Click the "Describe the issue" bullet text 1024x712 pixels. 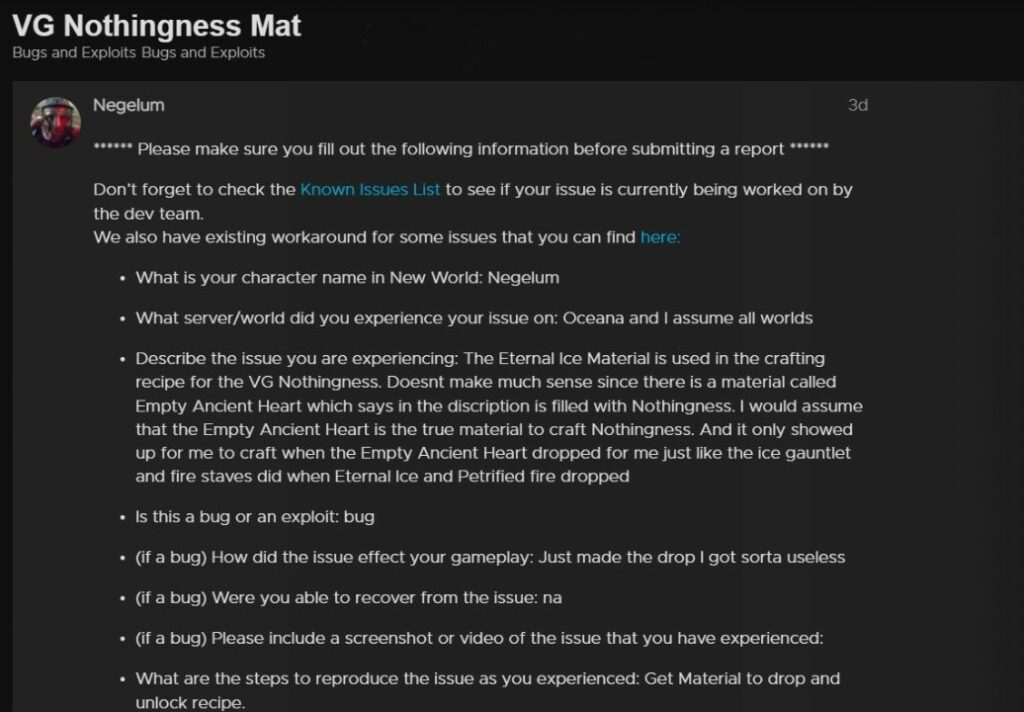pos(480,358)
